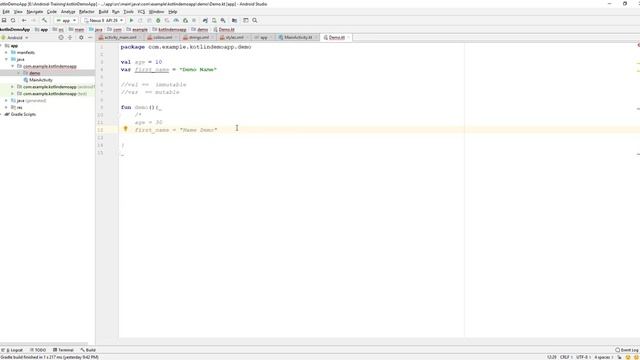Open the Event Log tool window
Image resolution: width=640 pixels, height=360 pixels.
point(627,350)
